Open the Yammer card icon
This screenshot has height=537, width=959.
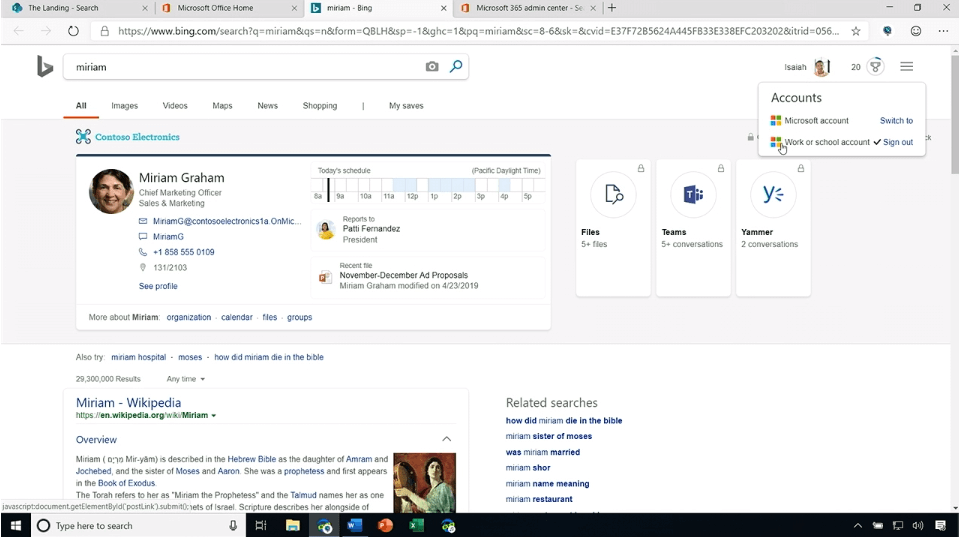tap(773, 194)
